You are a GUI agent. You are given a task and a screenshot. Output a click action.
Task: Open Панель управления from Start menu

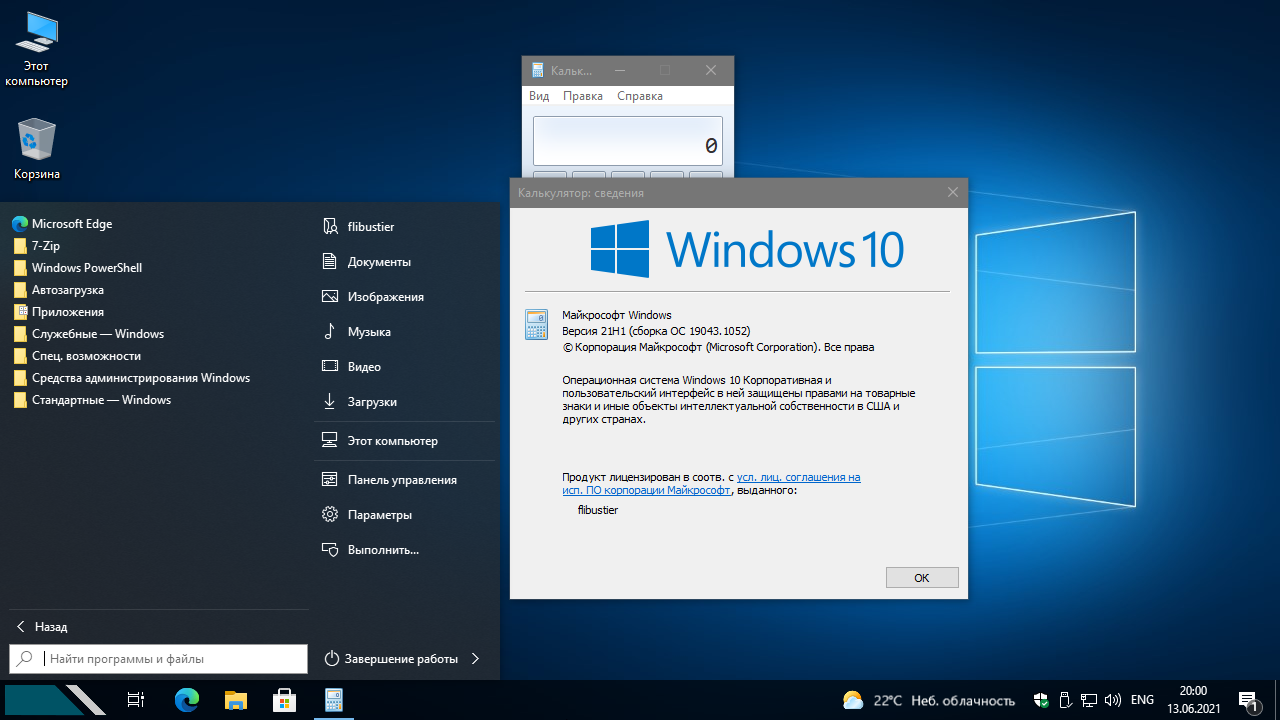[x=402, y=480]
